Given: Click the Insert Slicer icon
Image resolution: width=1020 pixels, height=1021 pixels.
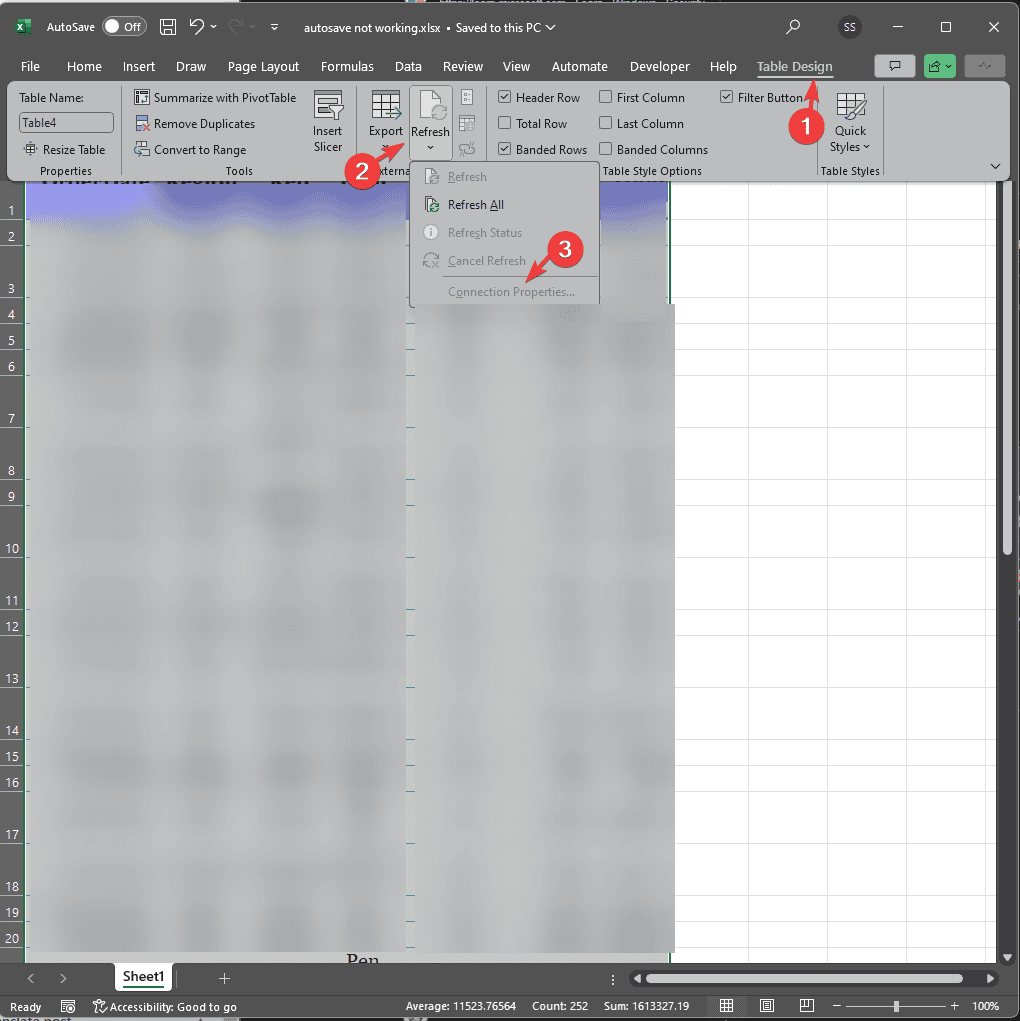Looking at the screenshot, I should click(x=328, y=122).
